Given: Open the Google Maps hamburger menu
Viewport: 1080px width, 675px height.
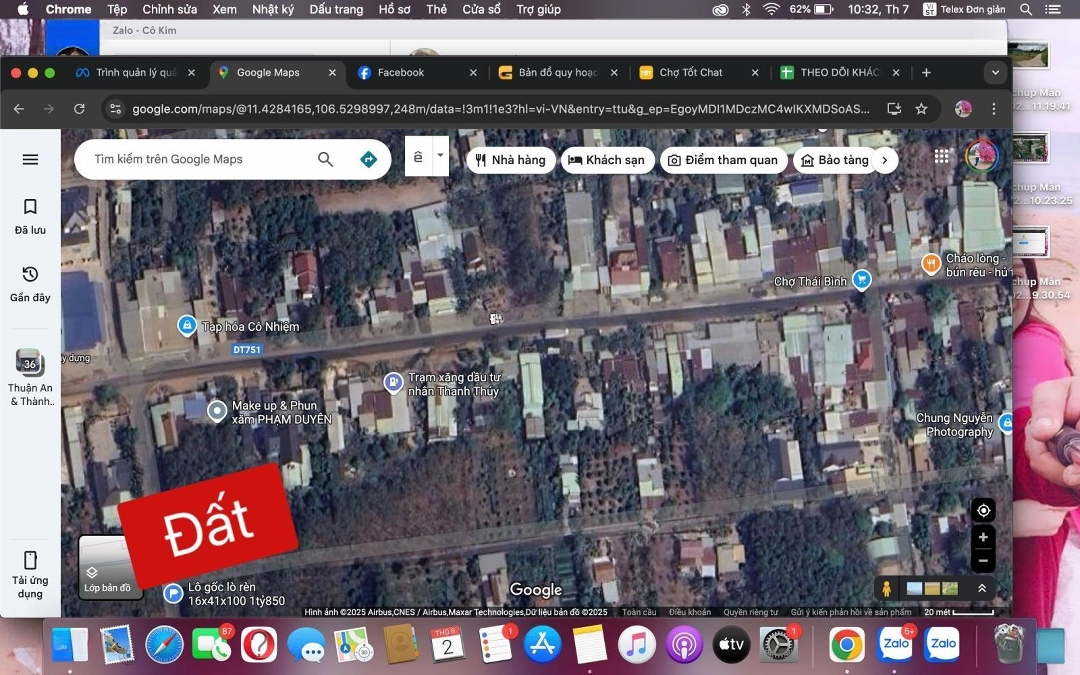Looking at the screenshot, I should tap(30, 159).
